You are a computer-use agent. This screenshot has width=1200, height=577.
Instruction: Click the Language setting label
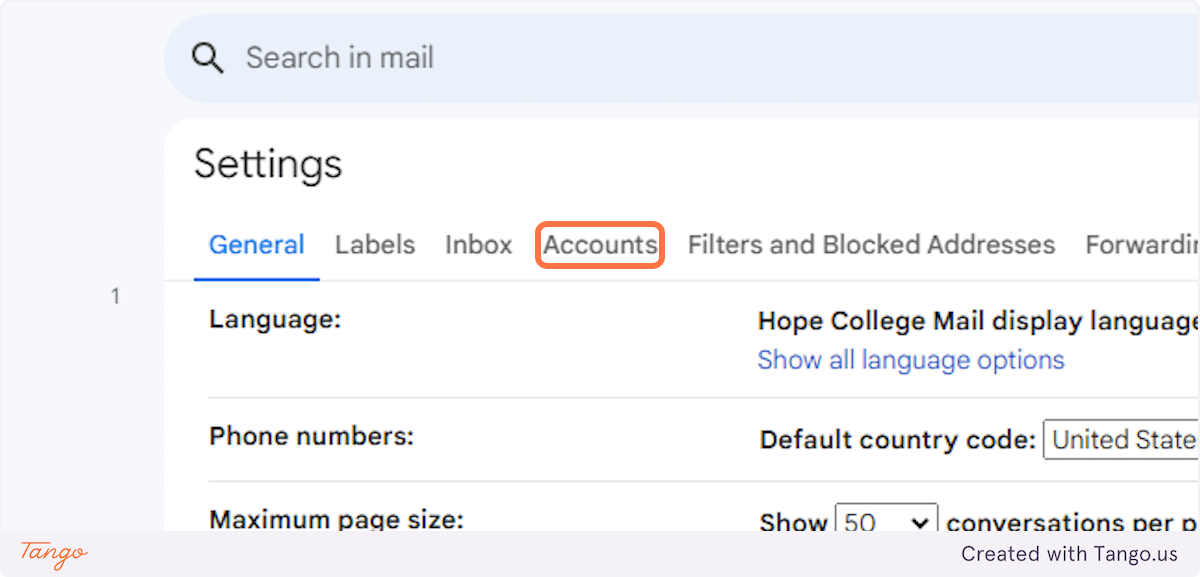click(275, 320)
